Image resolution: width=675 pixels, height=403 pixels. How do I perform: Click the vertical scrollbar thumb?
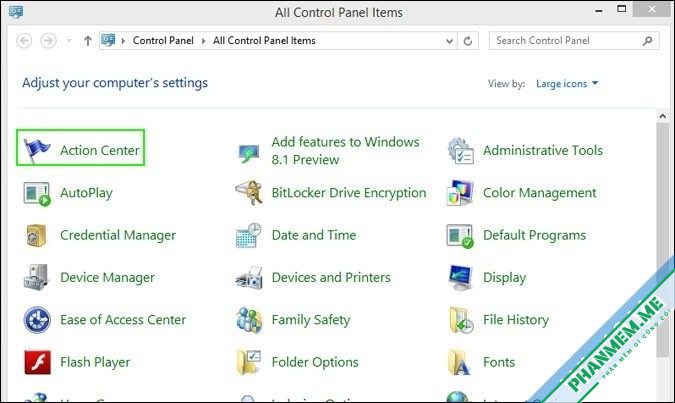click(663, 239)
